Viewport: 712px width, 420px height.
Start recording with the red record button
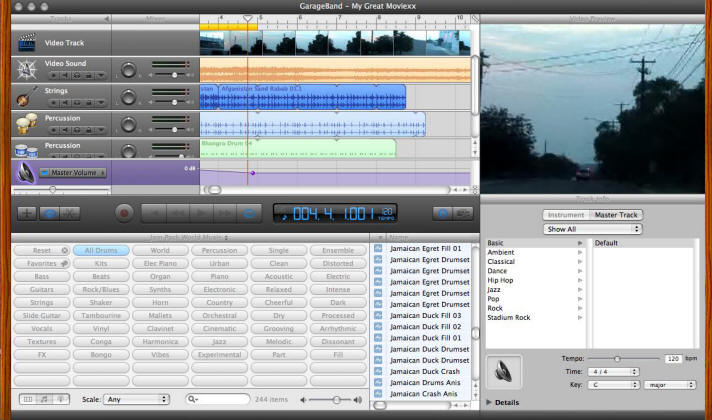124,213
